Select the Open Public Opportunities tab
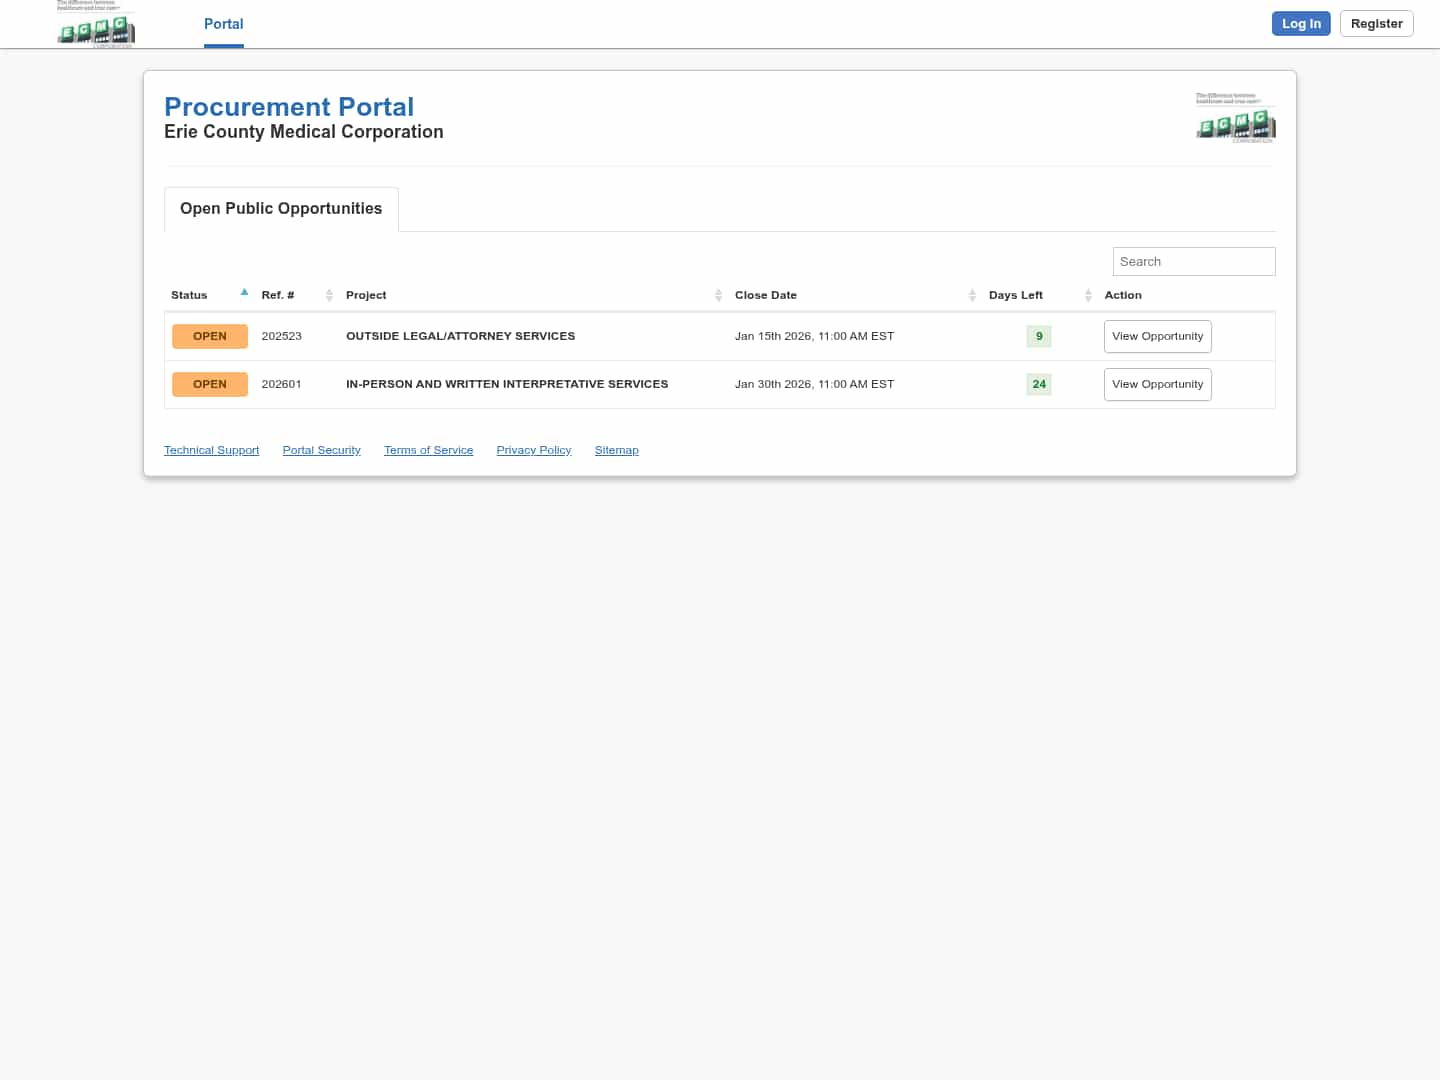 tap(281, 209)
